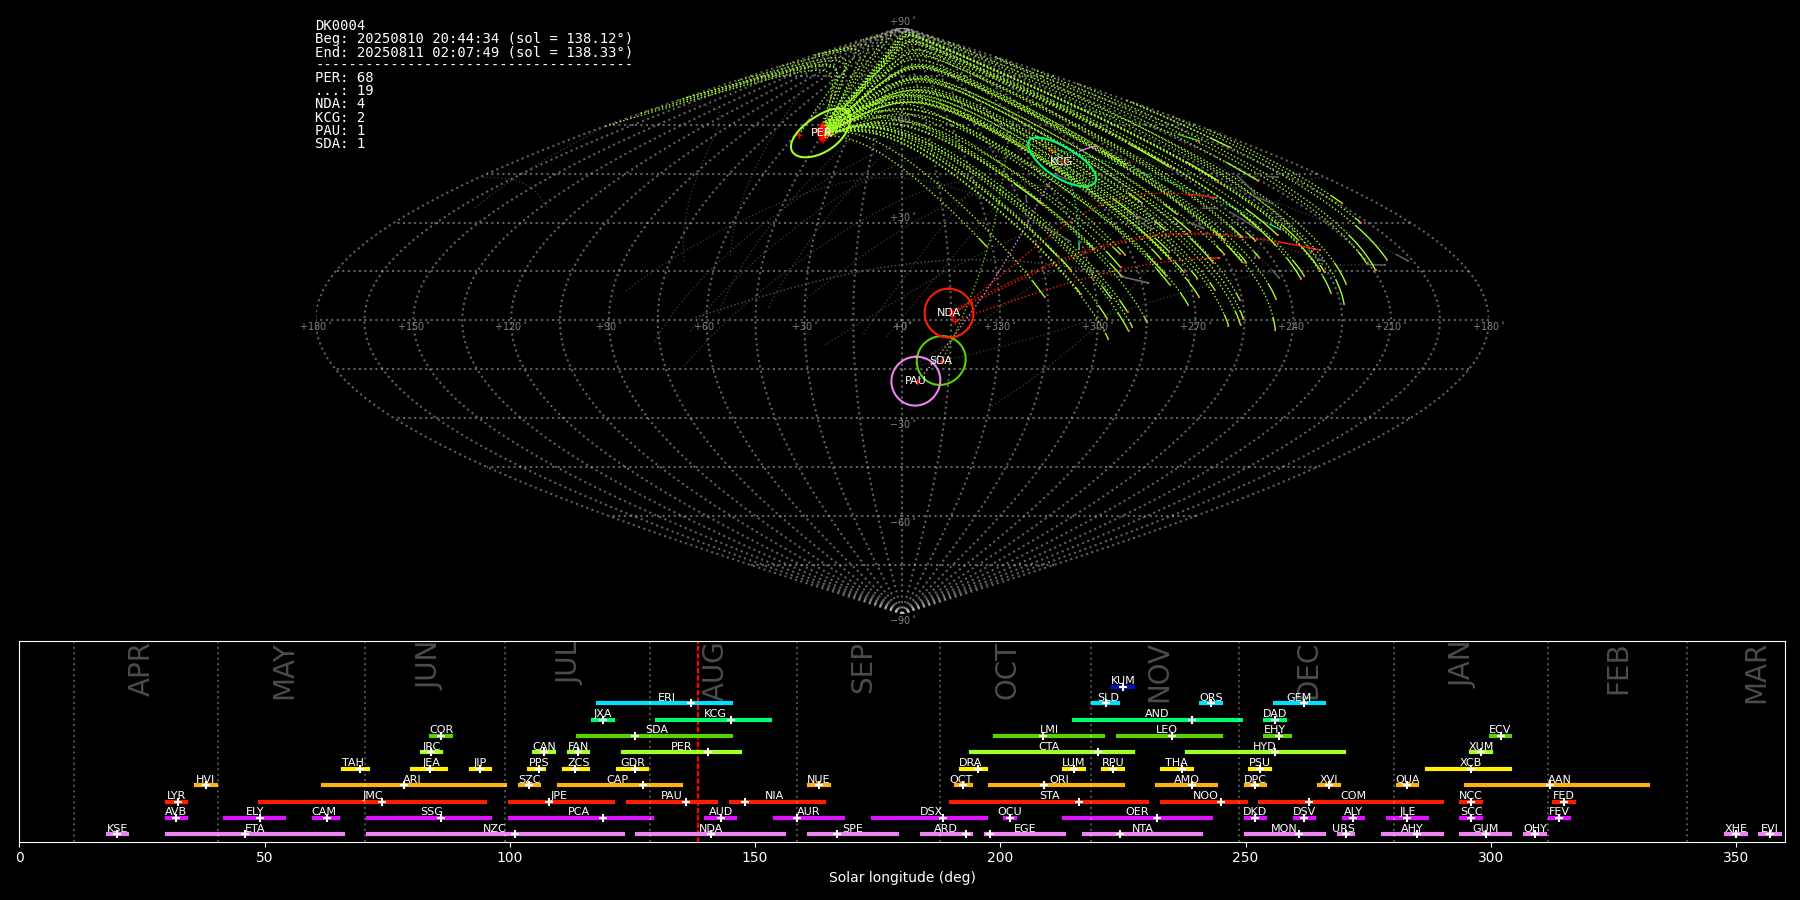Click the PAU shower label in timeline
Image resolution: width=1800 pixels, height=900 pixels.
click(671, 796)
